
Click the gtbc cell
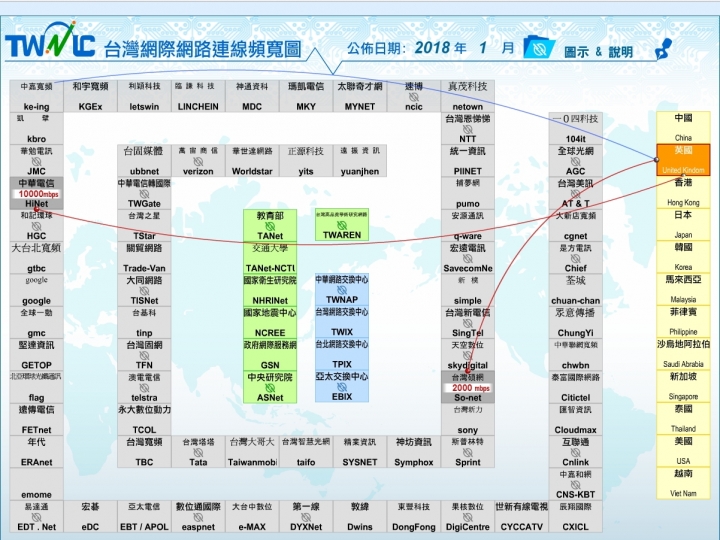[37, 258]
